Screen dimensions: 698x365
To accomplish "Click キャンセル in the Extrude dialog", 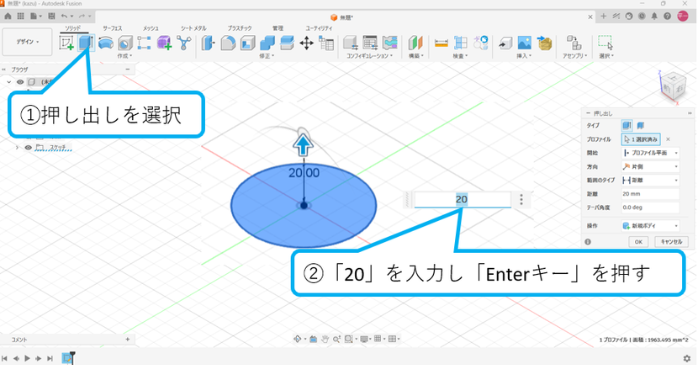I will click(671, 242).
